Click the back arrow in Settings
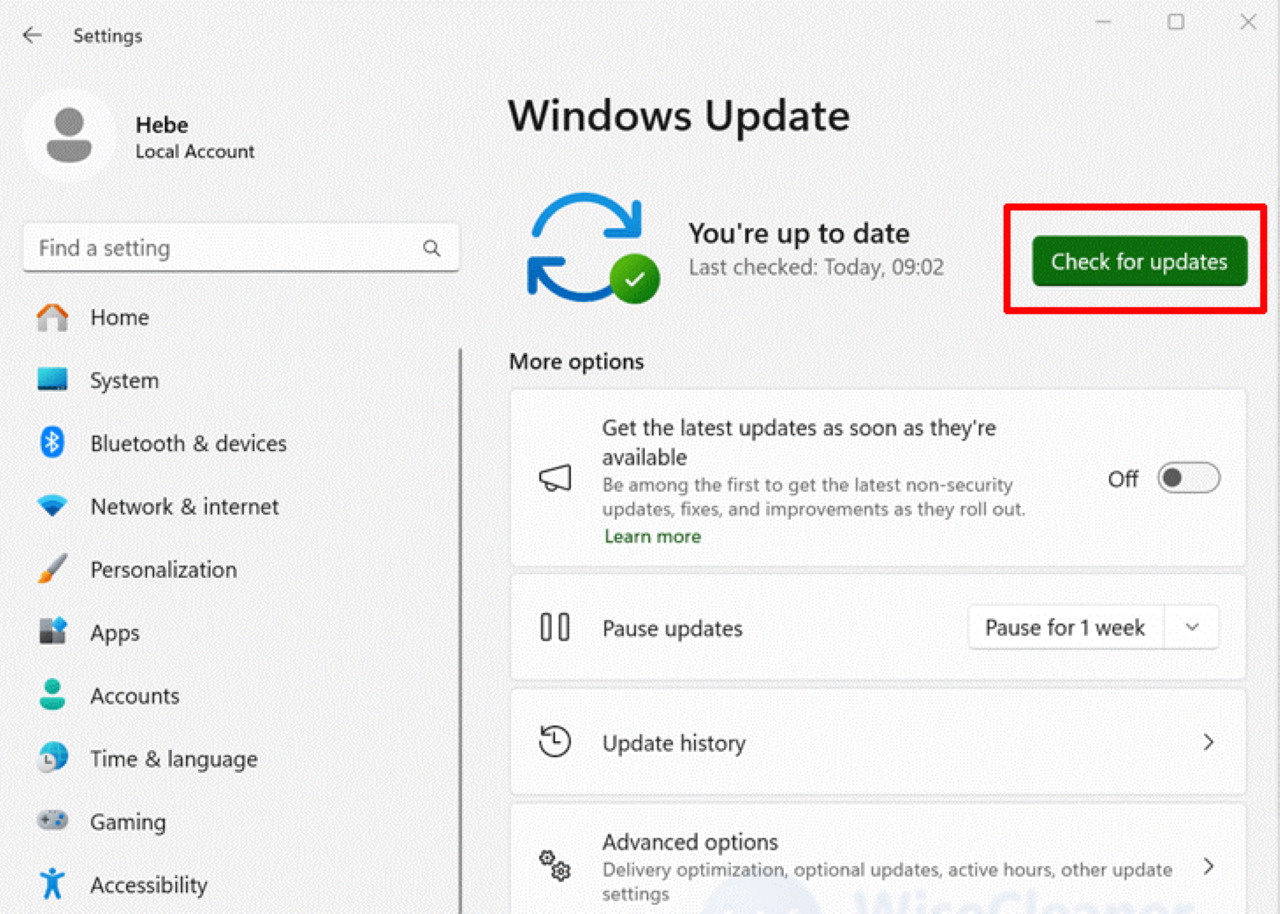Image resolution: width=1280 pixels, height=914 pixels. click(x=32, y=36)
